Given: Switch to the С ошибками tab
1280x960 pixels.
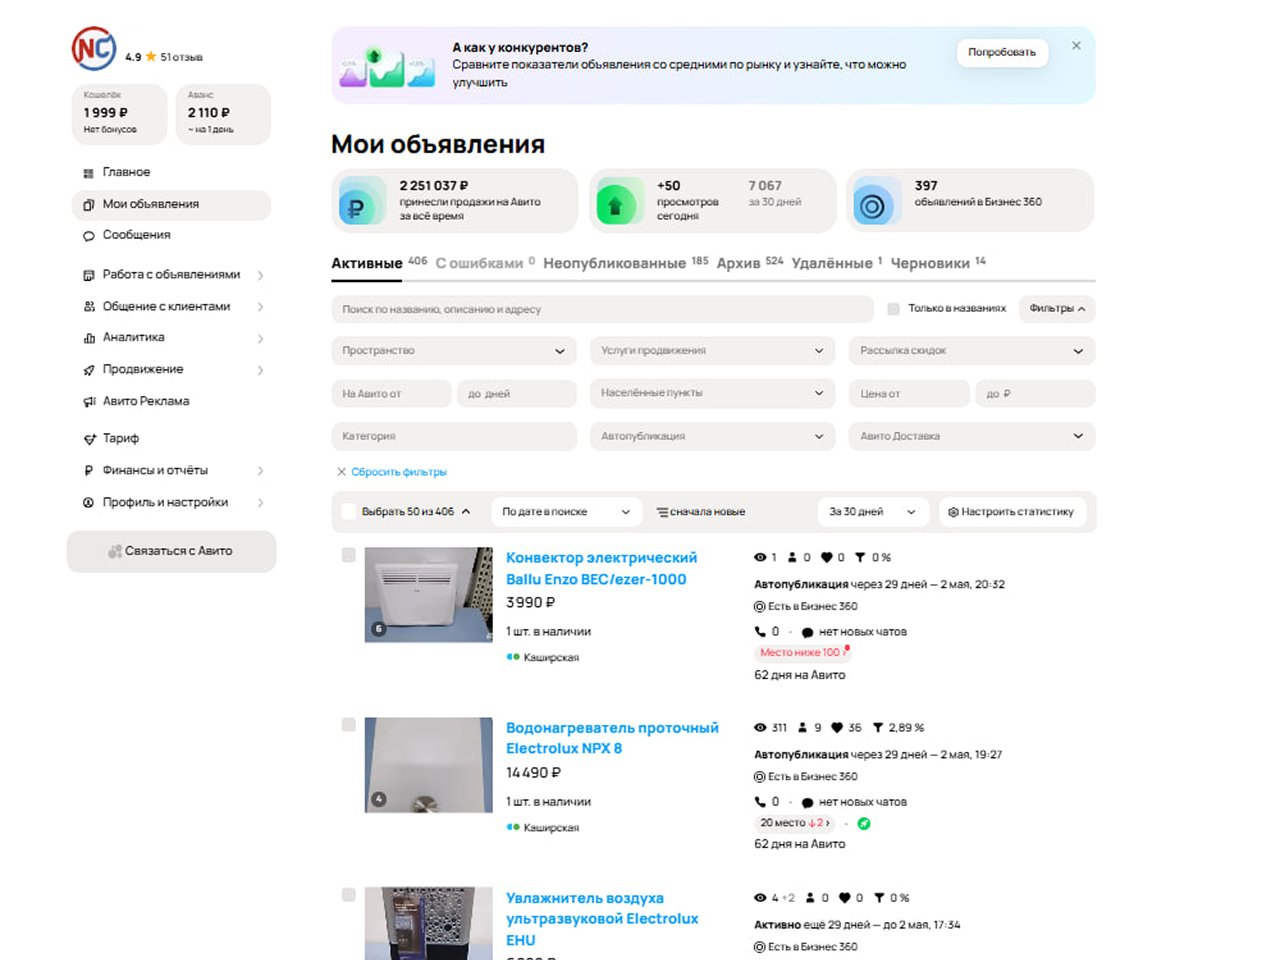Looking at the screenshot, I should [485, 263].
